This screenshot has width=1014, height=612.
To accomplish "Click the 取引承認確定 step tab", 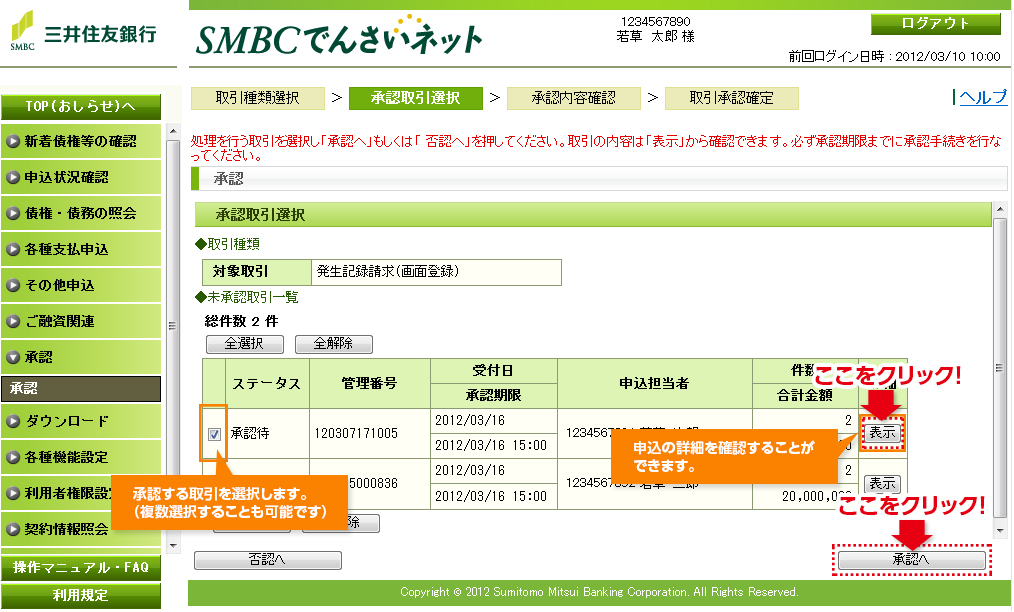I will pyautogui.click(x=731, y=98).
